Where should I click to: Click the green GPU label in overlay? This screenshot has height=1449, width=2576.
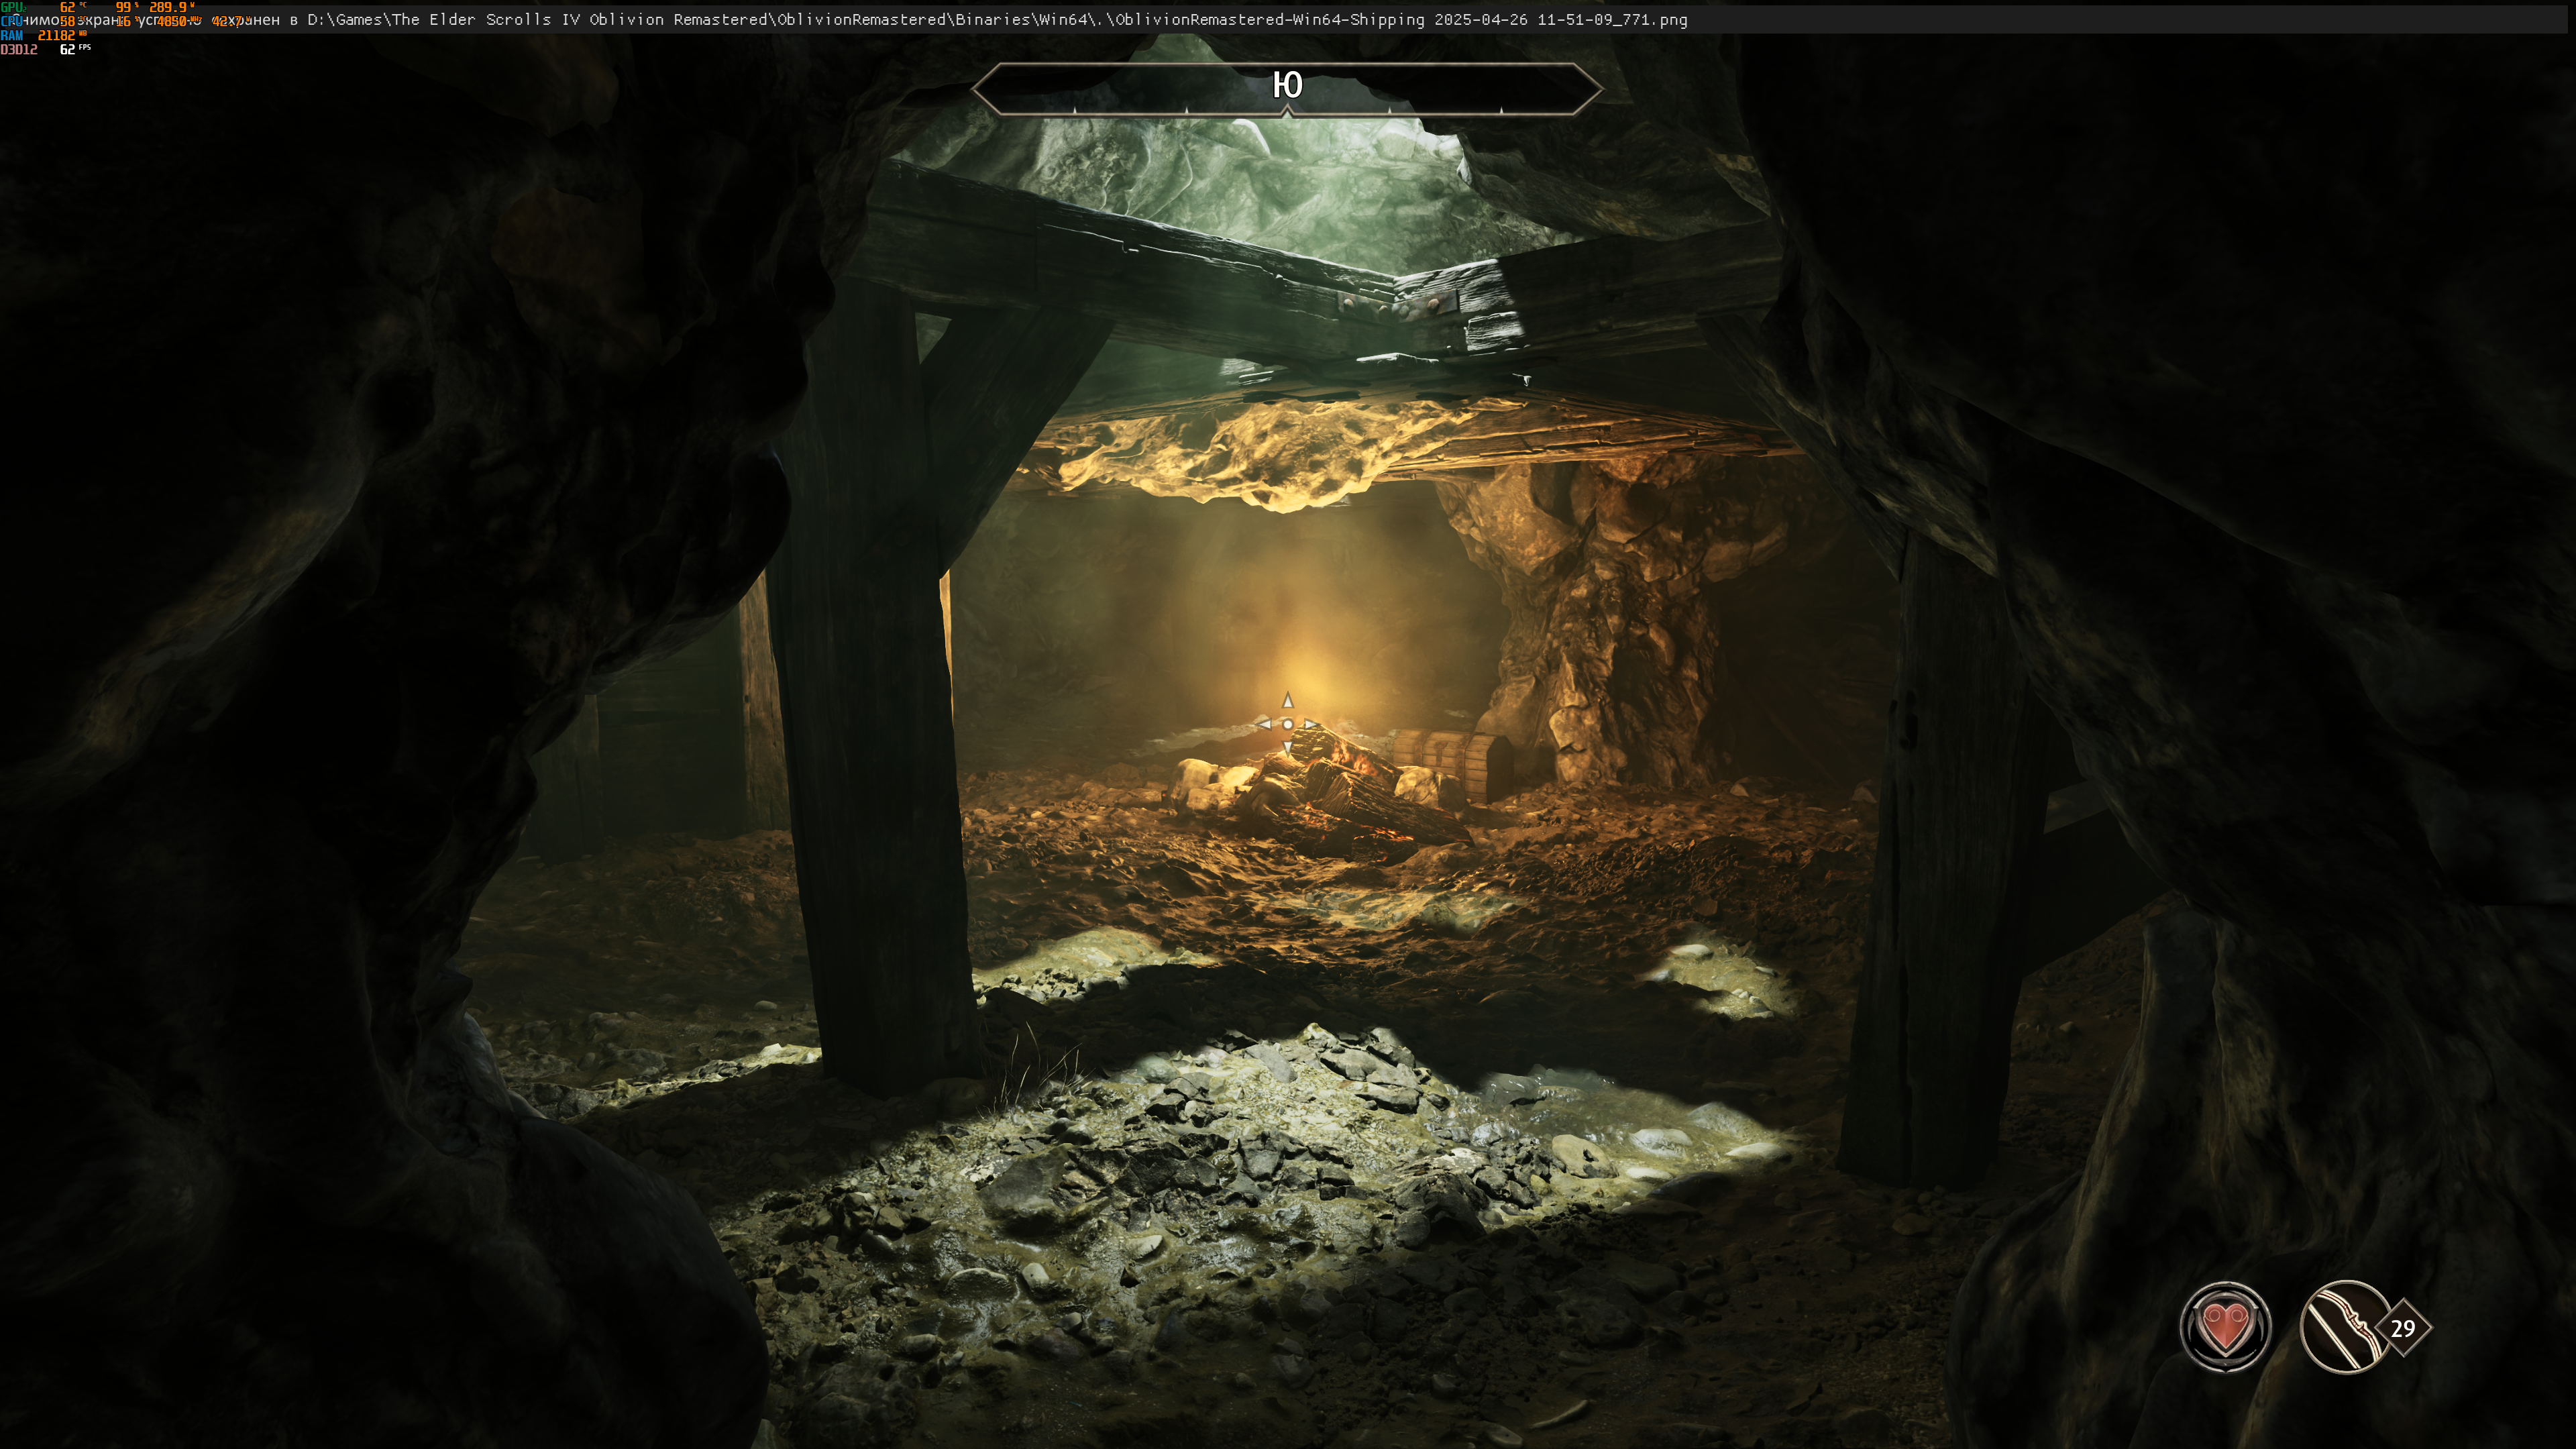12,7
